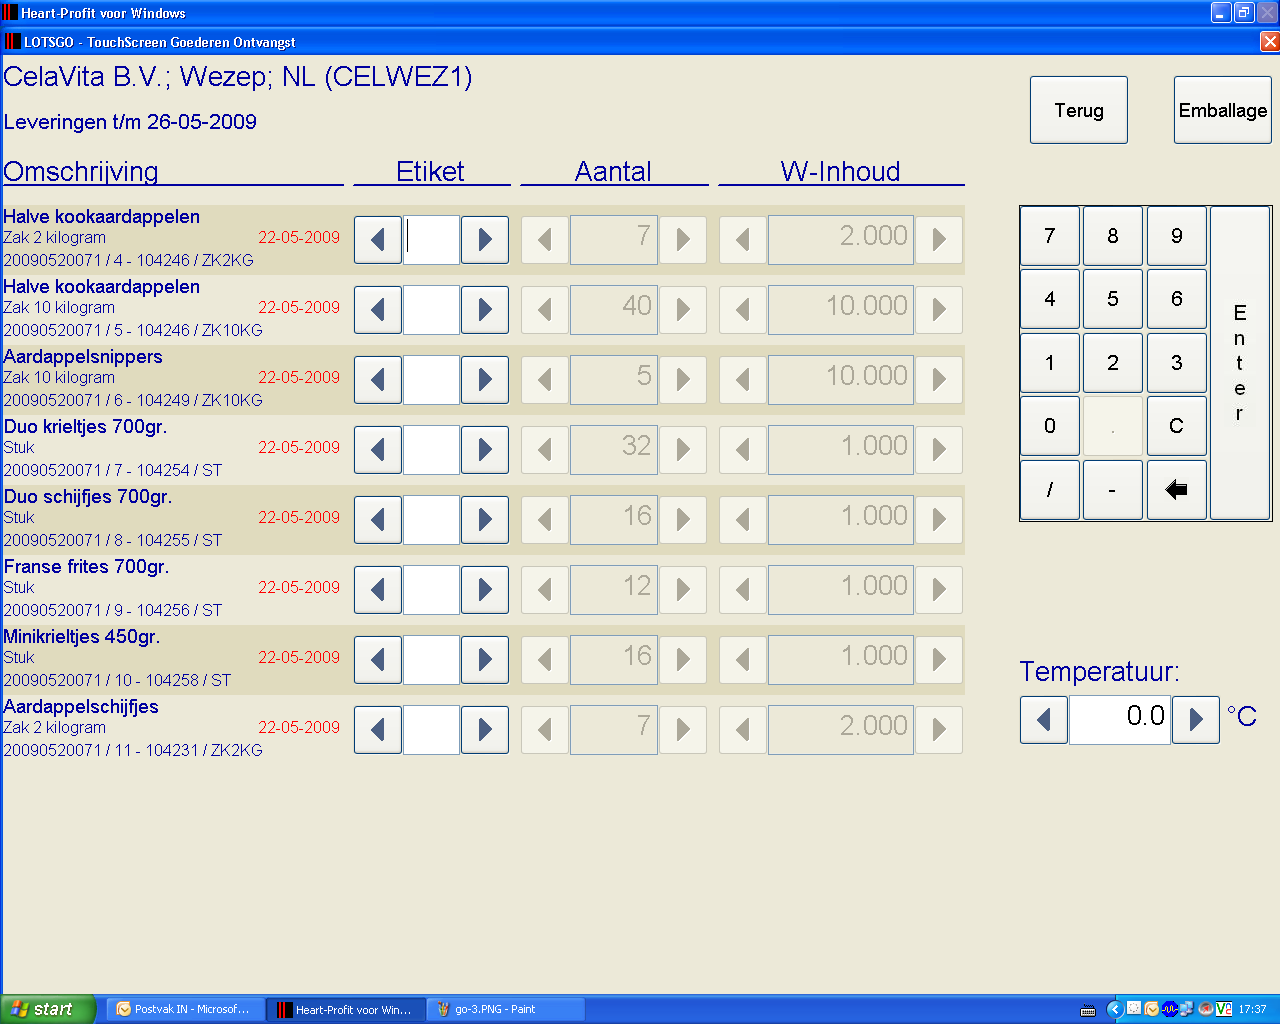1280x1024 pixels.
Task: Click the keypad backspace arrow icon
Action: [1177, 490]
